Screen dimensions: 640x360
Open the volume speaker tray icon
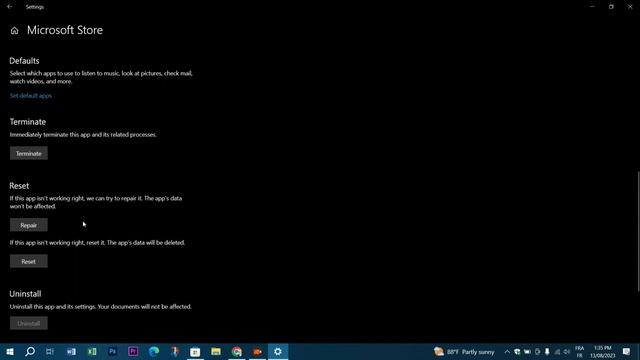coord(567,351)
